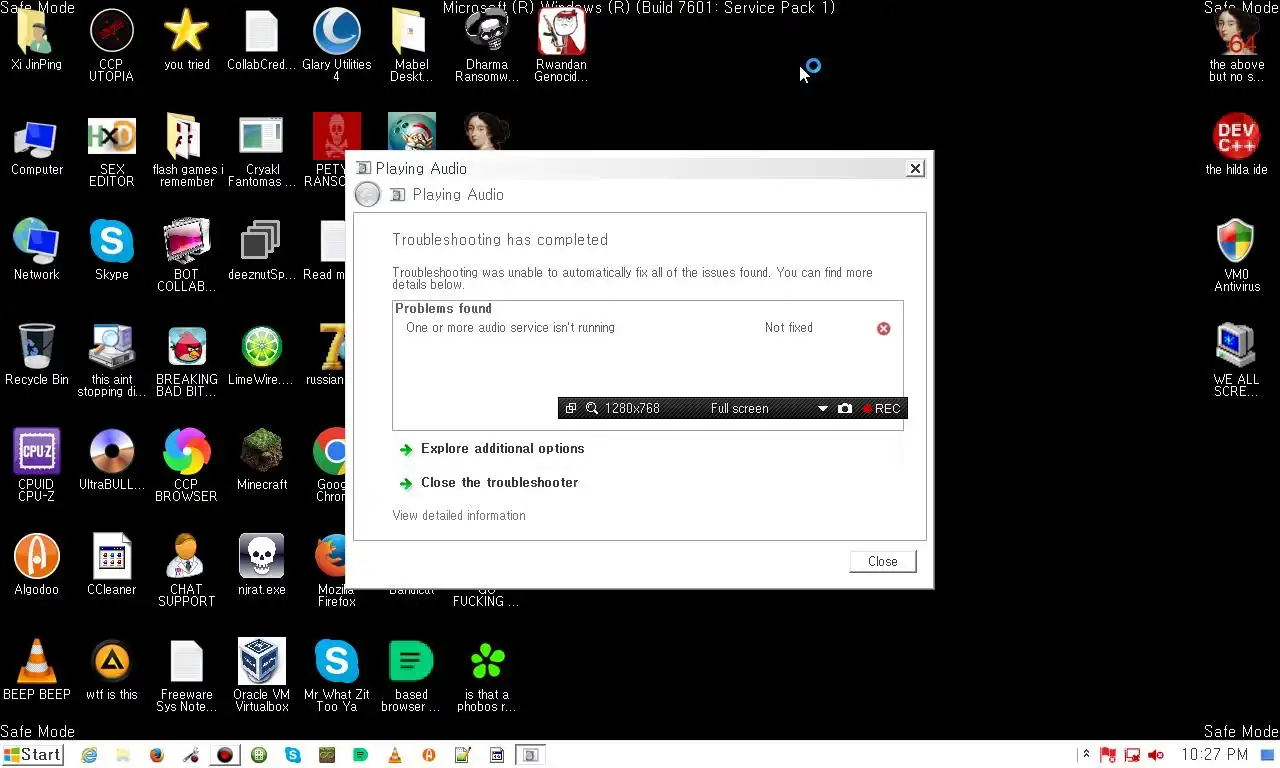Select the 1280x768 resolution label
Screen dimensions: 1280x768
tap(632, 408)
